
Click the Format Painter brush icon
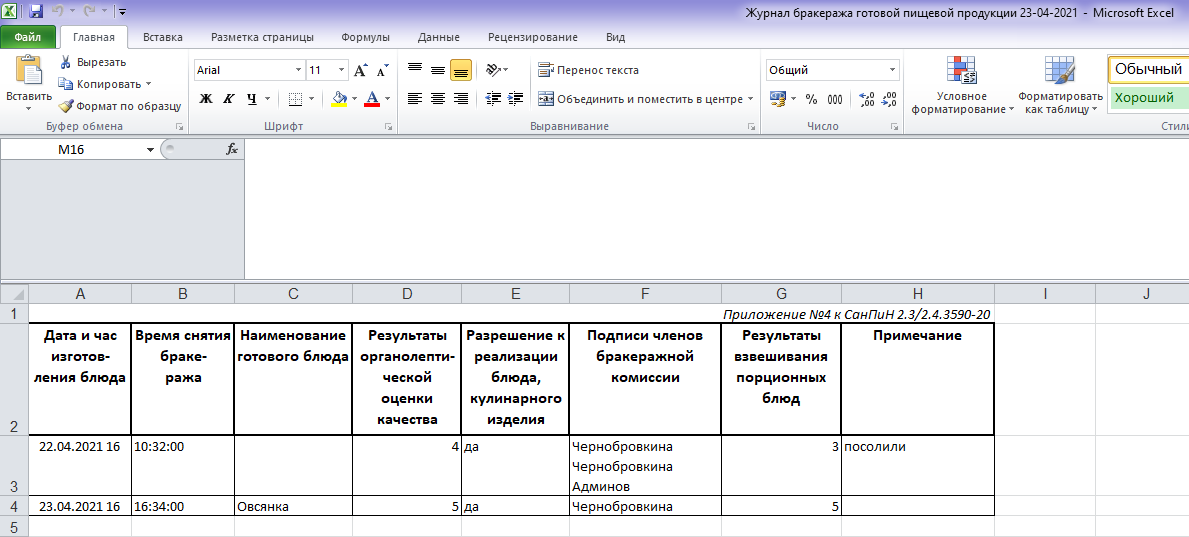click(x=66, y=106)
